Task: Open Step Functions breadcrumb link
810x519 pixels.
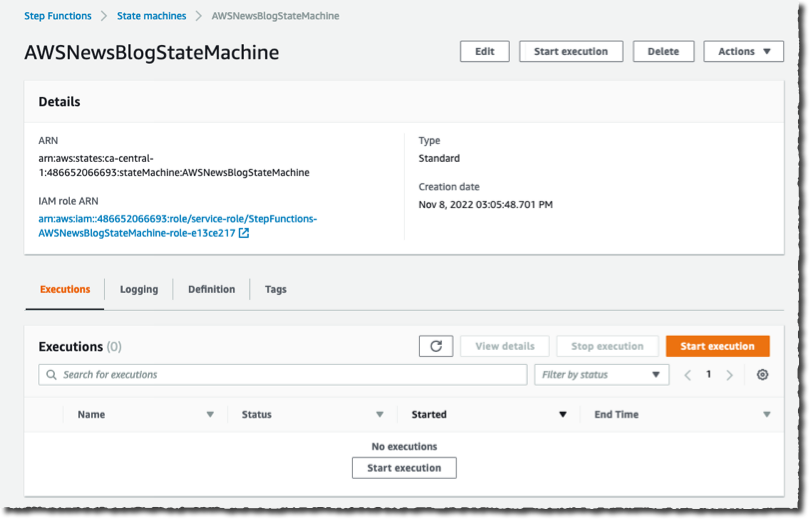Action: [x=58, y=16]
